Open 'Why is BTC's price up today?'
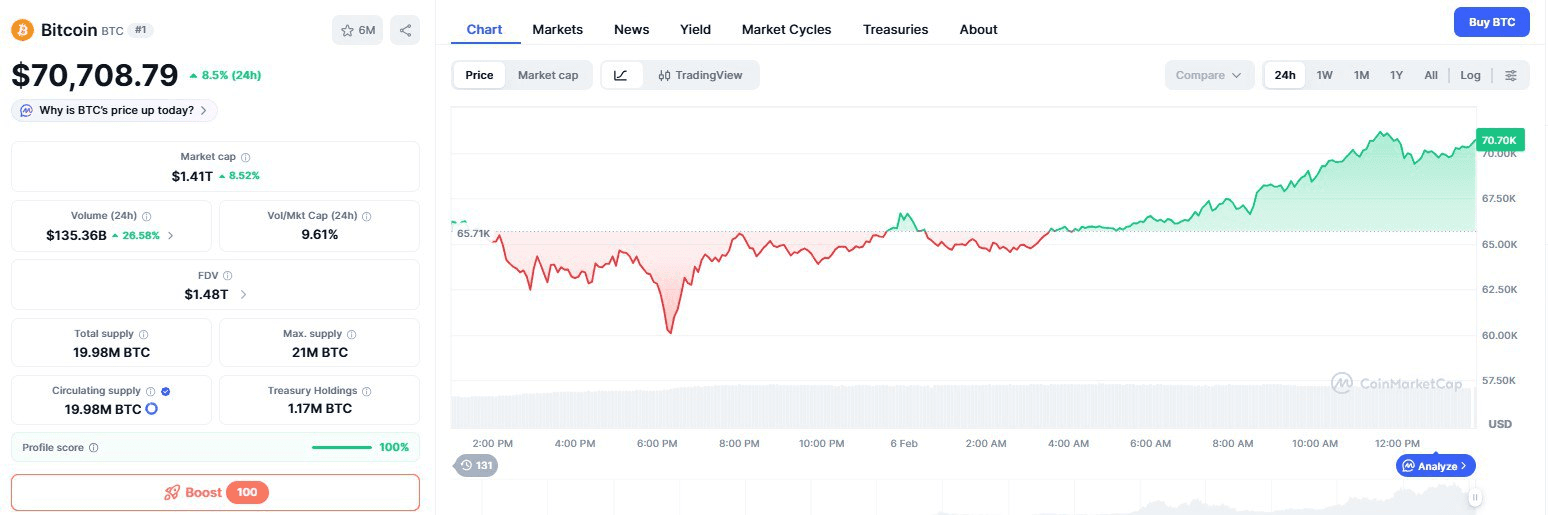 (x=114, y=110)
